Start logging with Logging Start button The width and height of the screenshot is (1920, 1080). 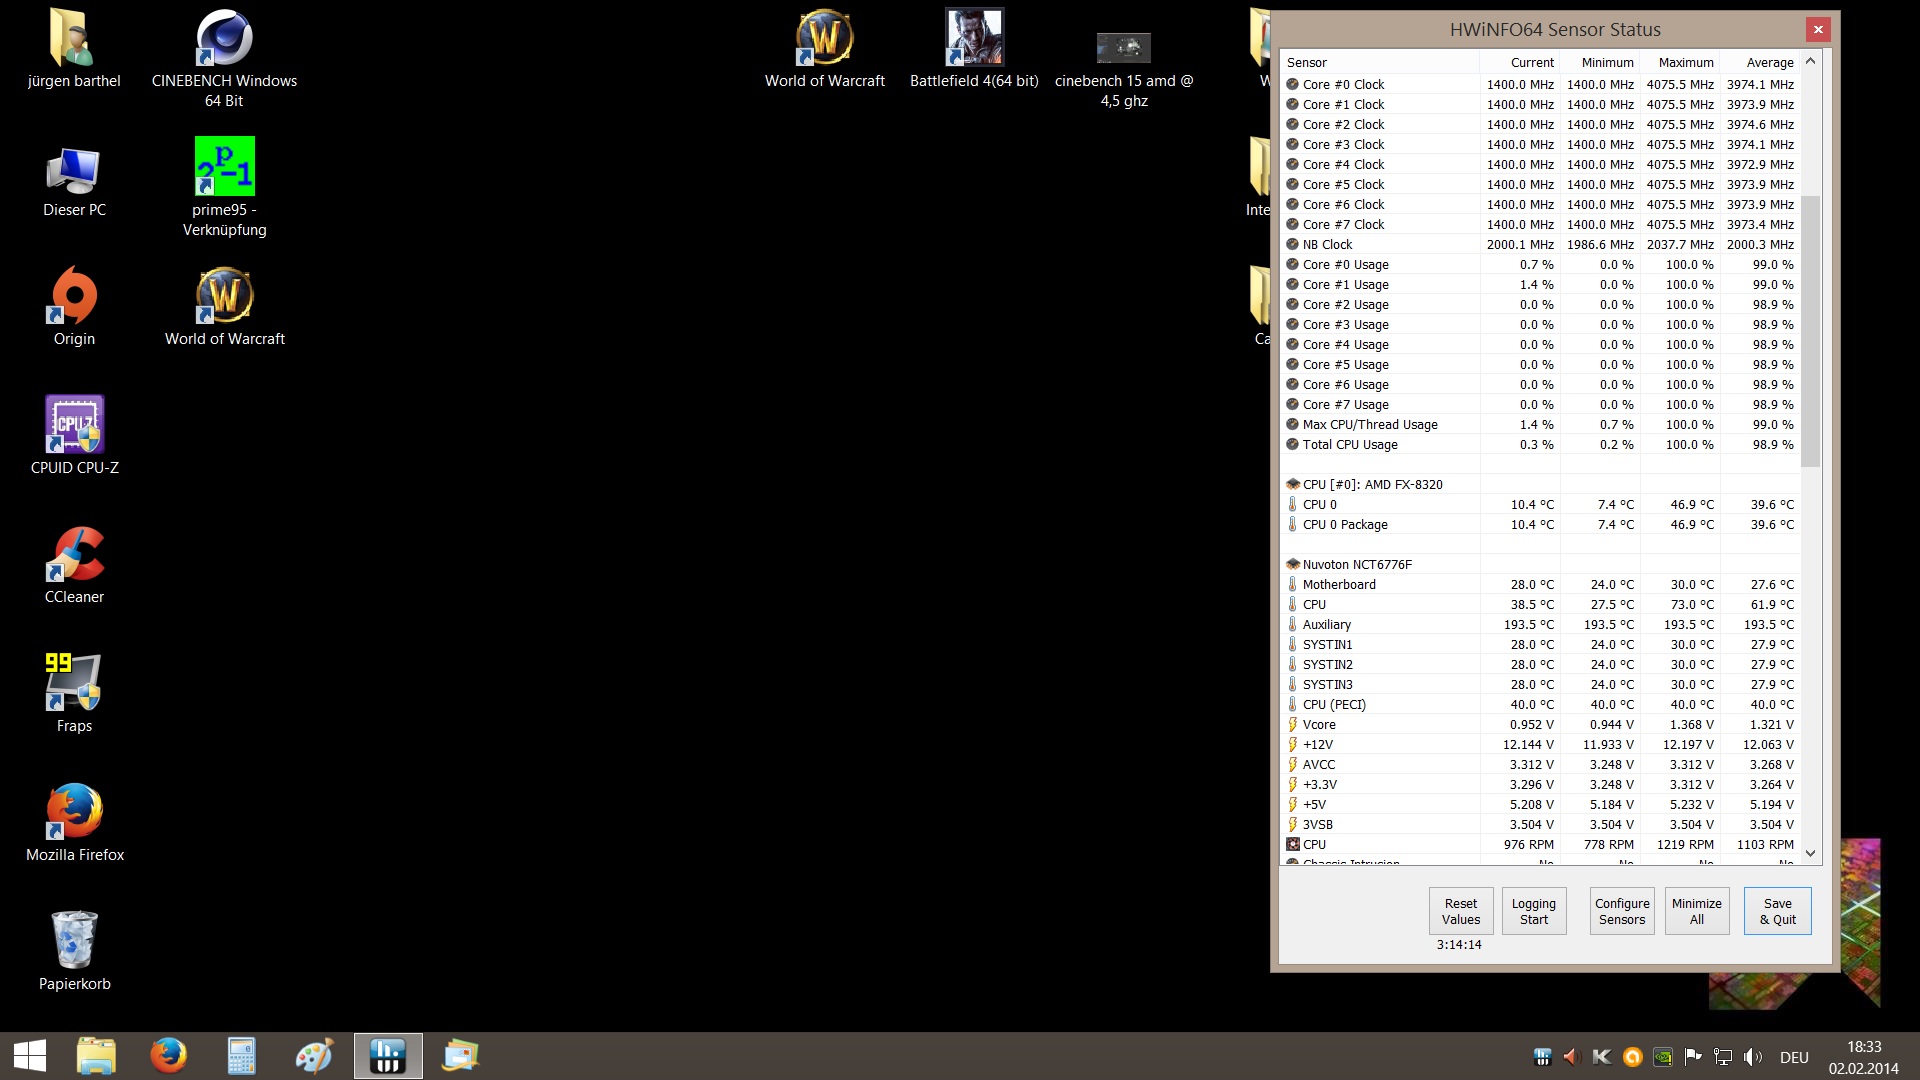click(1533, 911)
